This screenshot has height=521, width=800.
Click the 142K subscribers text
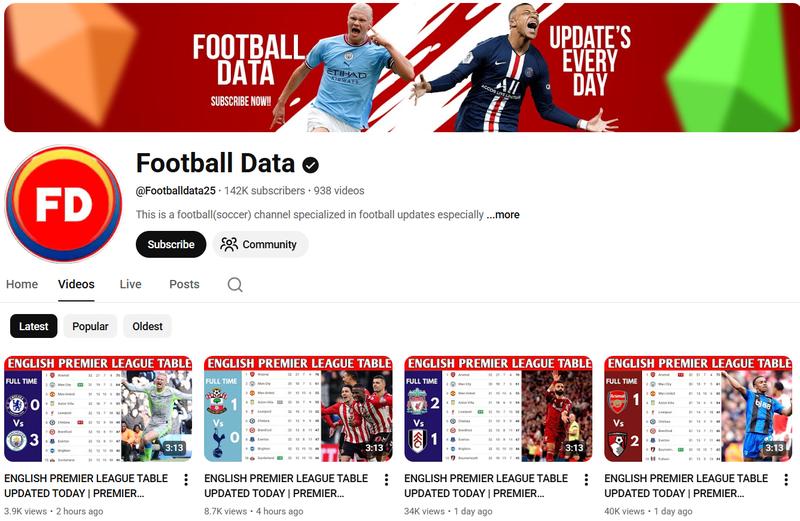click(265, 191)
